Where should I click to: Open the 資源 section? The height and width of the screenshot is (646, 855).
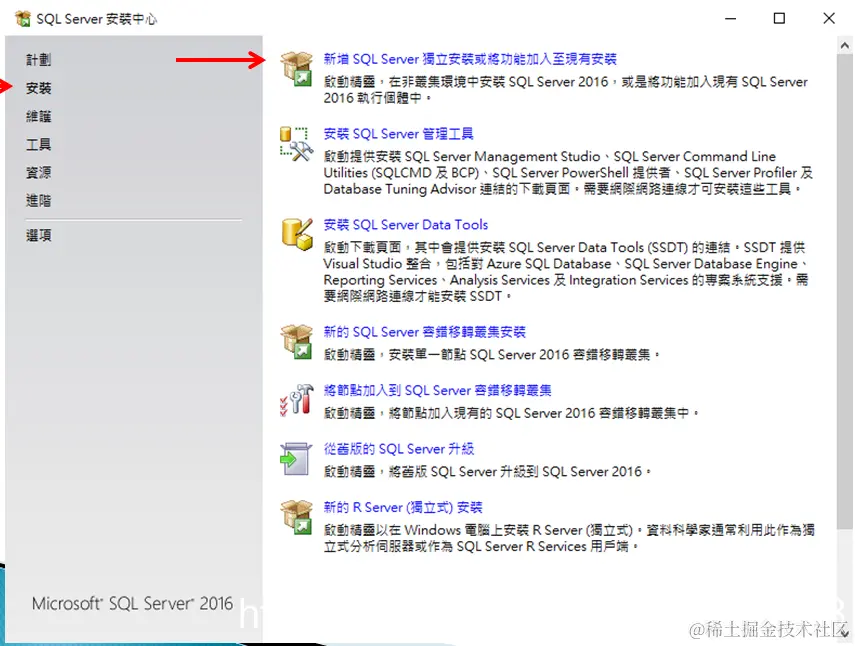click(x=38, y=171)
